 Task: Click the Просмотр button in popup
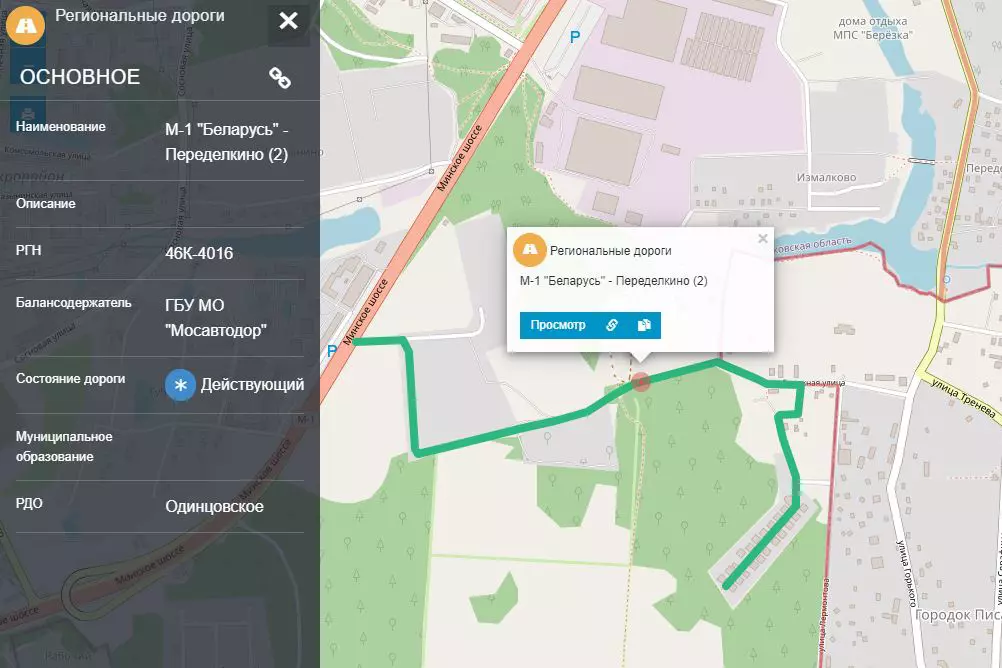pos(558,325)
